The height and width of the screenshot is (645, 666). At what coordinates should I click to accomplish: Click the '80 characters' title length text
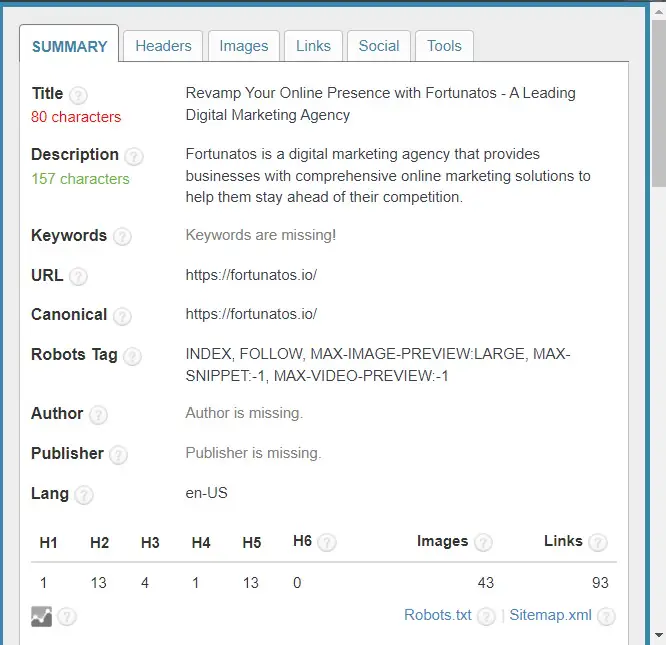76,117
